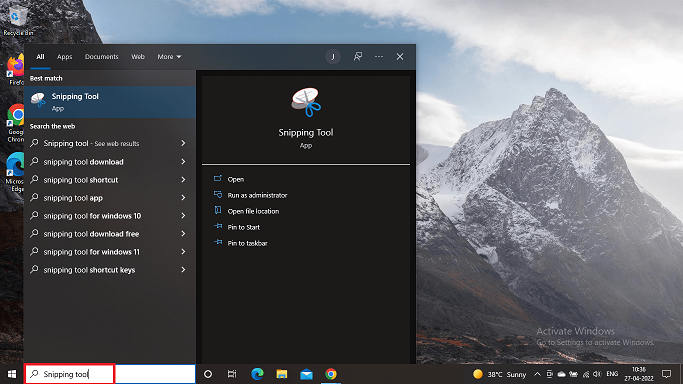The height and width of the screenshot is (384, 683).
Task: Click the network tray icon
Action: tap(585, 374)
